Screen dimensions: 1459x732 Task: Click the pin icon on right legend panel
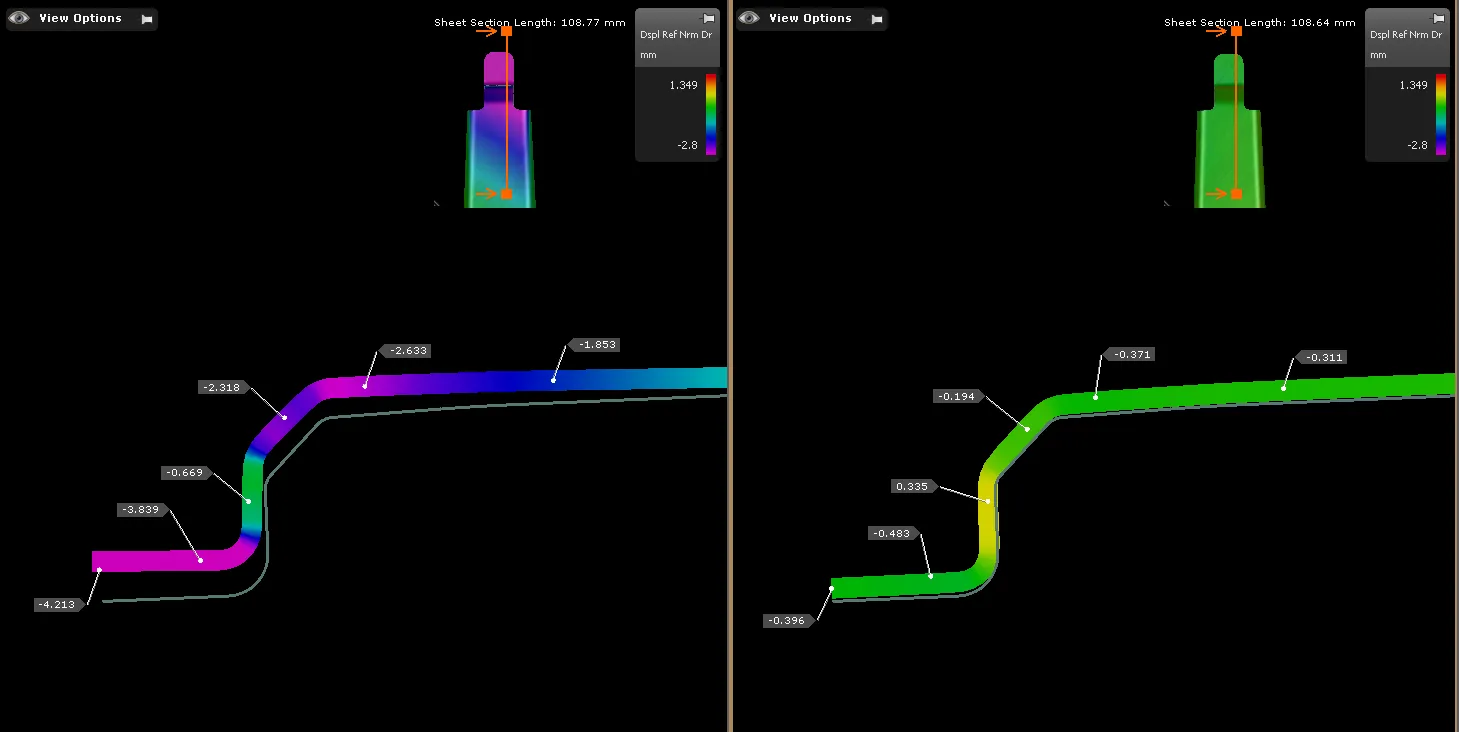pyautogui.click(x=1439, y=18)
